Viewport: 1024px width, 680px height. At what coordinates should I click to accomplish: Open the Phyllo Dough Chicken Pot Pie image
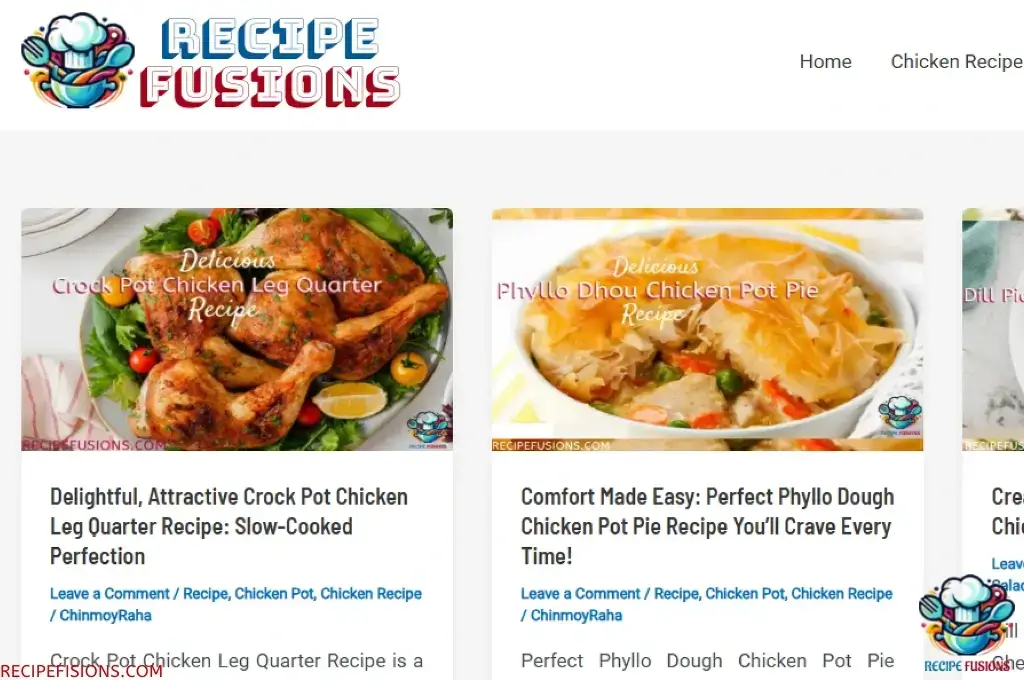[x=707, y=329]
